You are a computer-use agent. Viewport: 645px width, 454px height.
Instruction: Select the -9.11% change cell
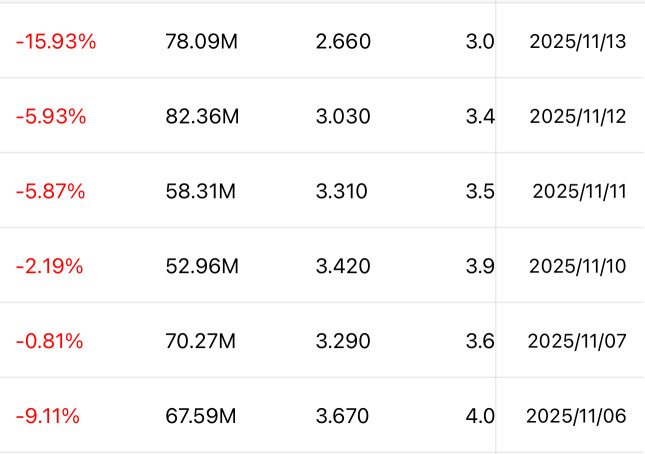[48, 416]
